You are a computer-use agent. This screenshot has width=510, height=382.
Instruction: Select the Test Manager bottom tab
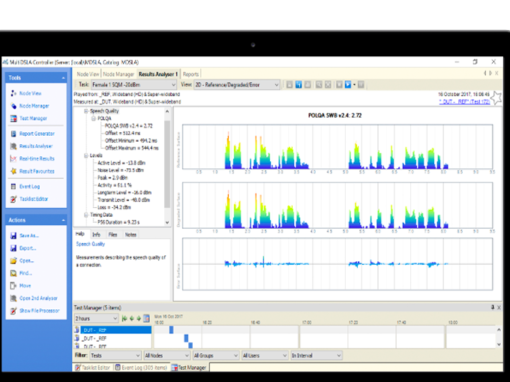pyautogui.click(x=189, y=368)
